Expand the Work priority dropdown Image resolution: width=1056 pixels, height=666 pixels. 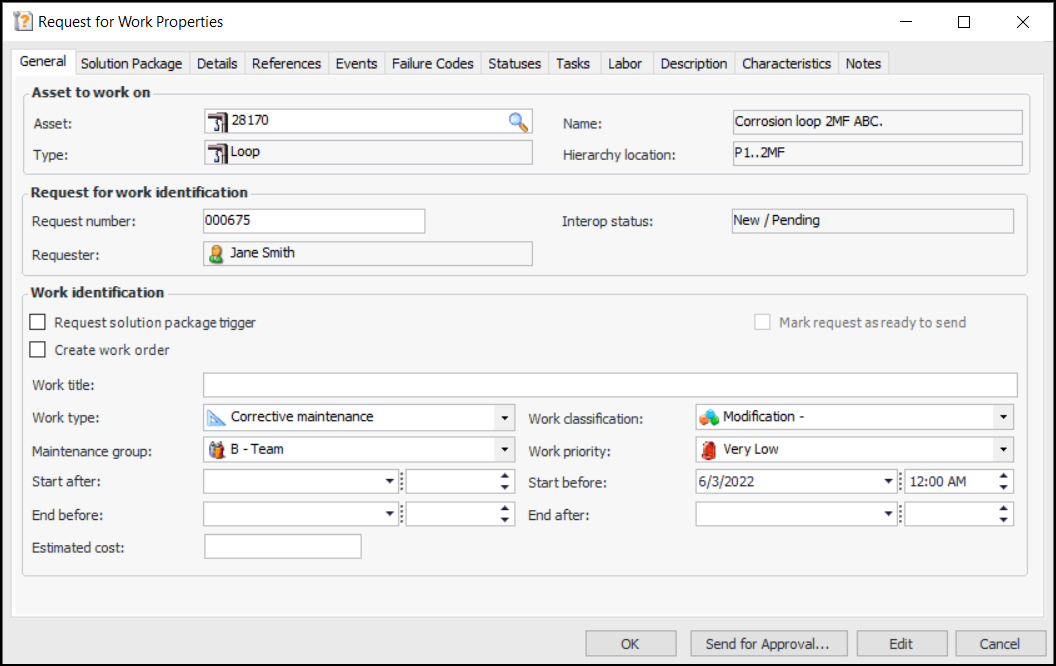1003,450
